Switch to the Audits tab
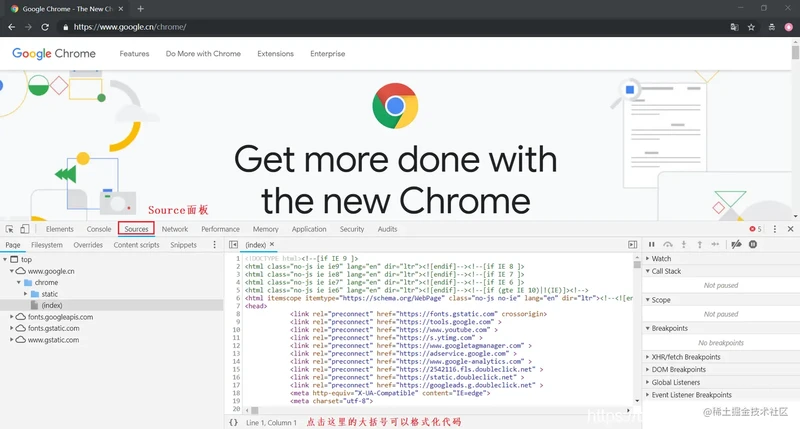The height and width of the screenshot is (429, 800). click(387, 229)
